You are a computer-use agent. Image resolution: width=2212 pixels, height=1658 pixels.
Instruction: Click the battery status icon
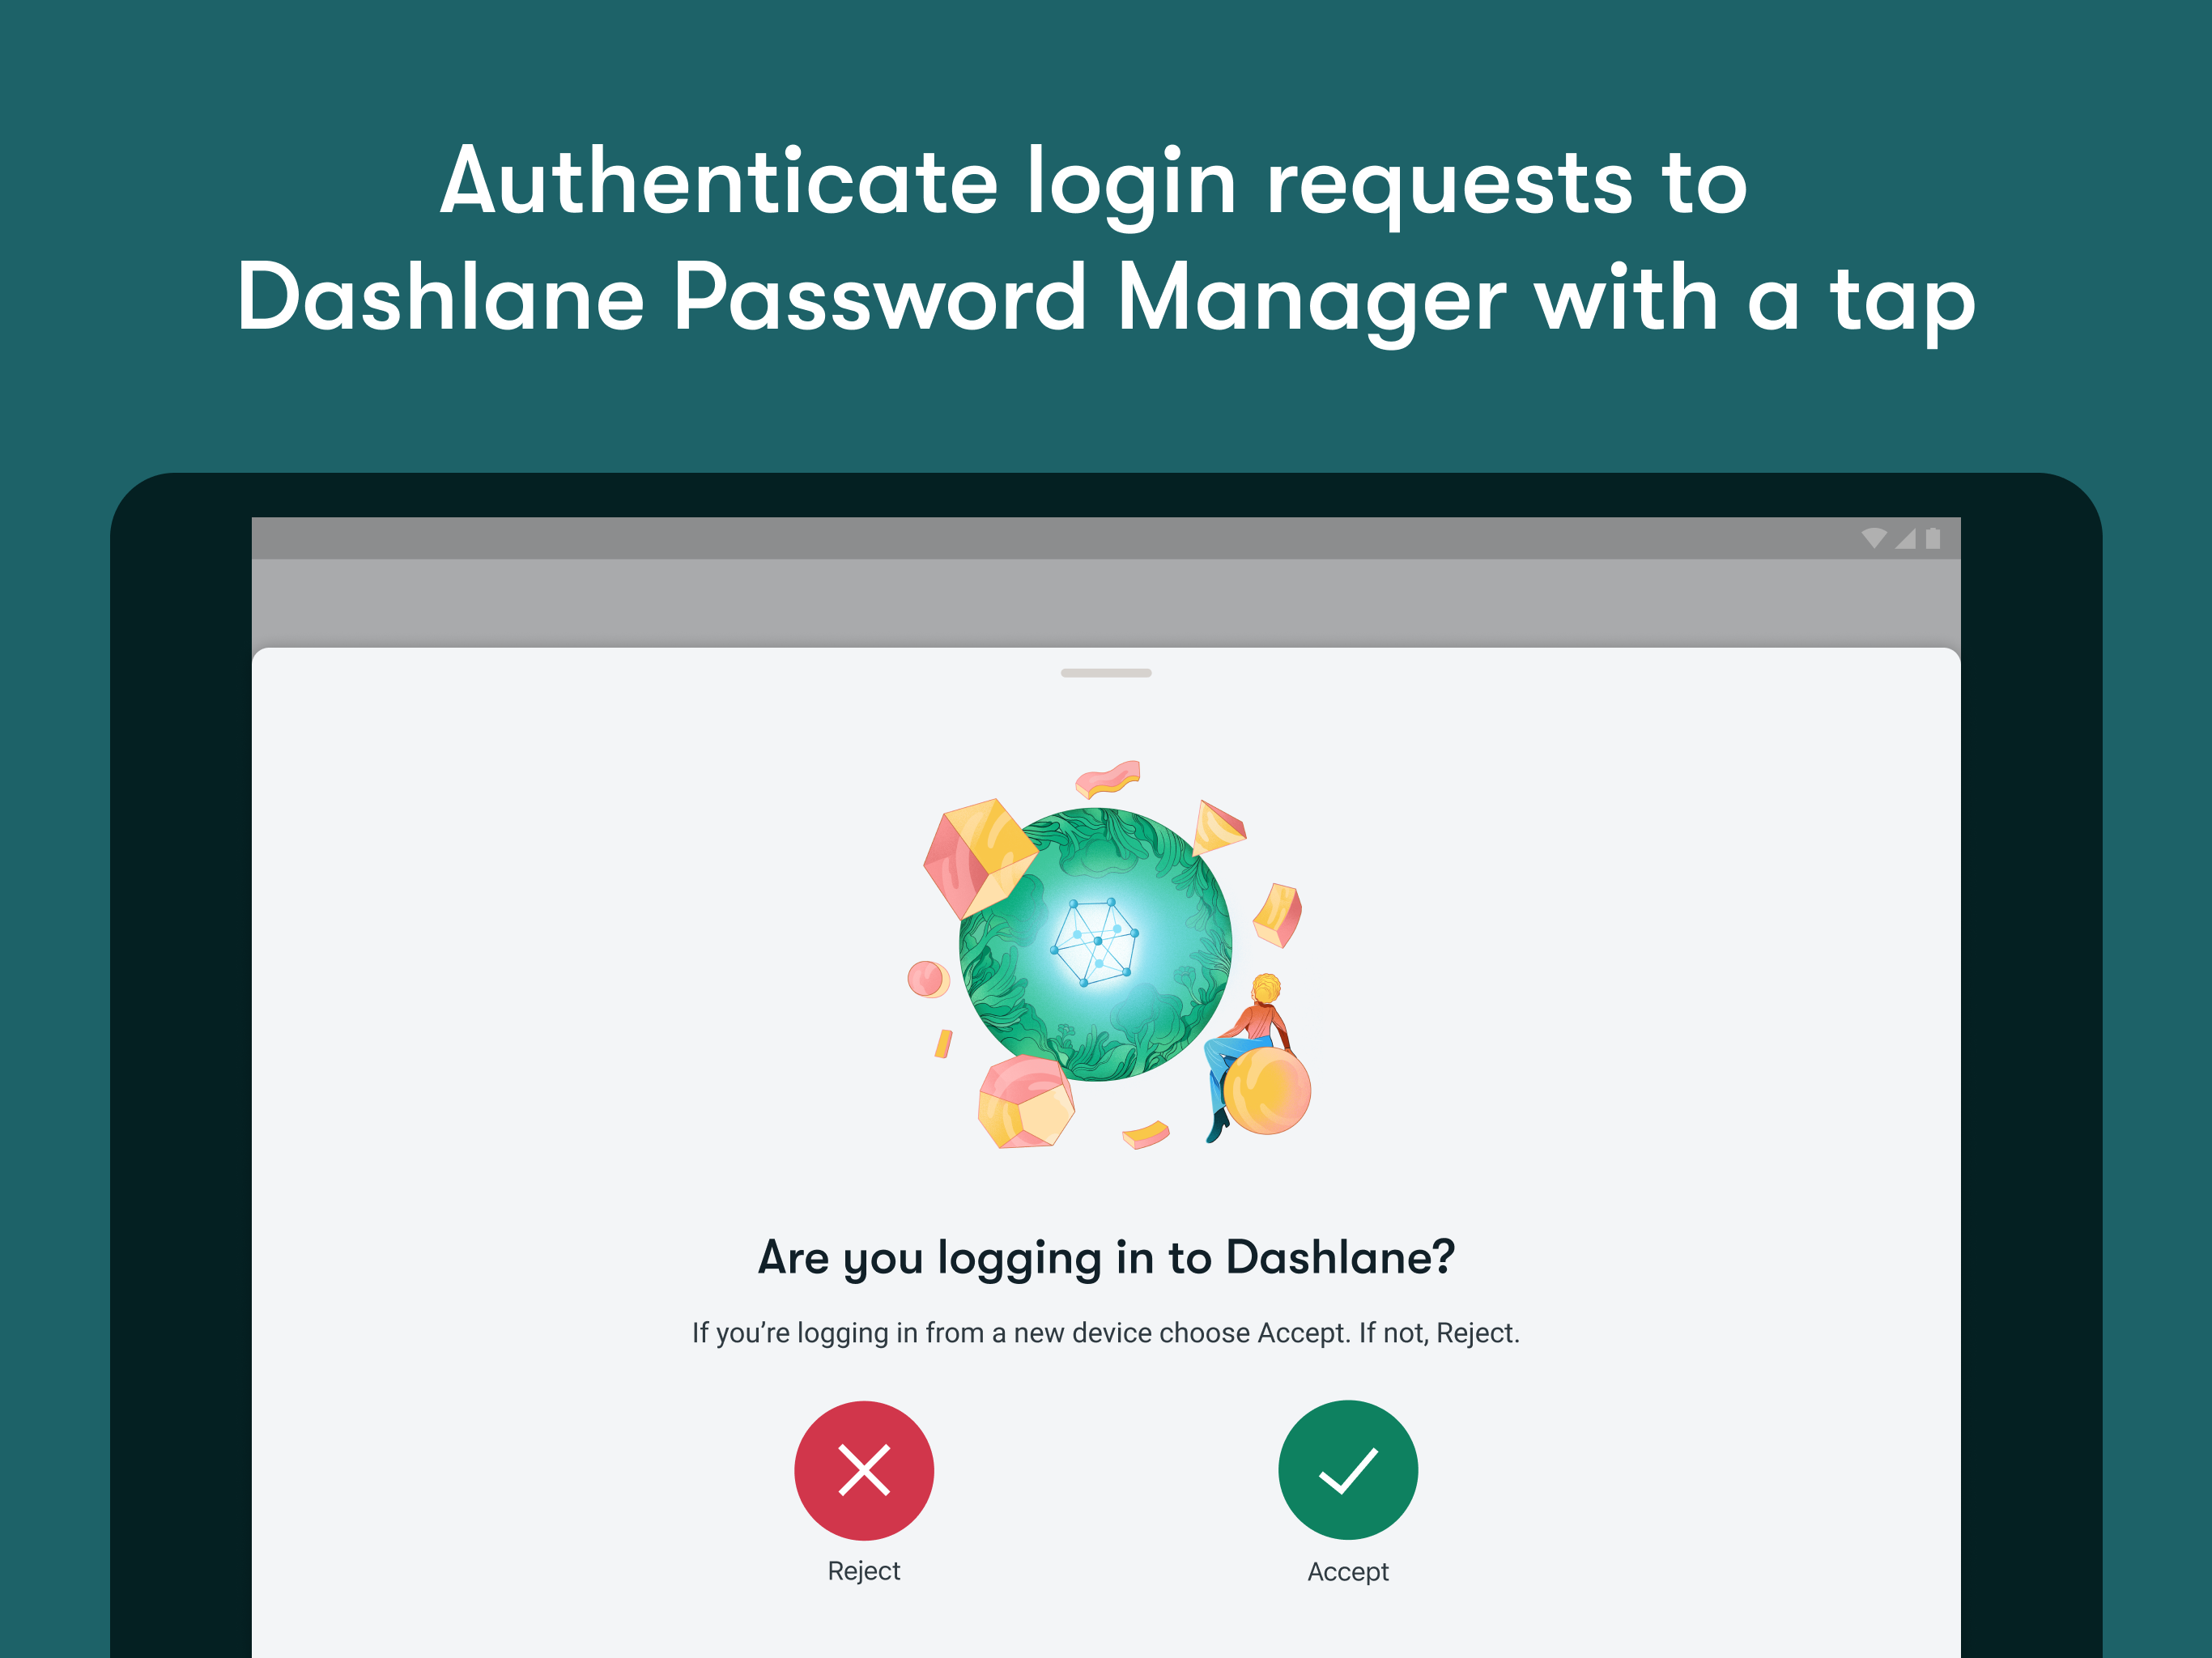click(x=1933, y=539)
